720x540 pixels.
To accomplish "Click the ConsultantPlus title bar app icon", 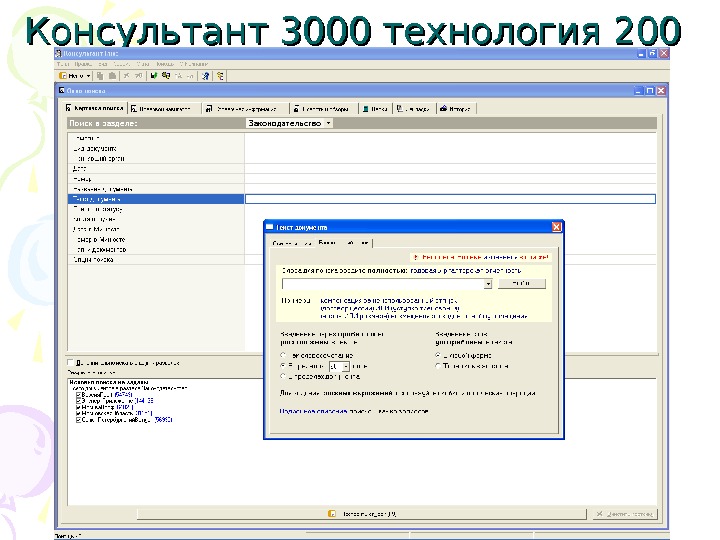I will pyautogui.click(x=58, y=54).
